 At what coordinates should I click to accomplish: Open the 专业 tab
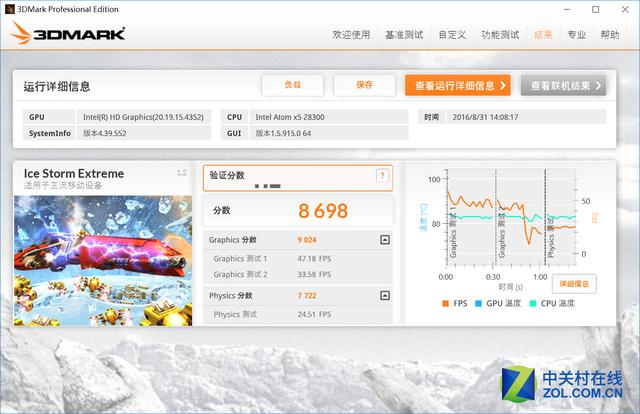tap(577, 35)
